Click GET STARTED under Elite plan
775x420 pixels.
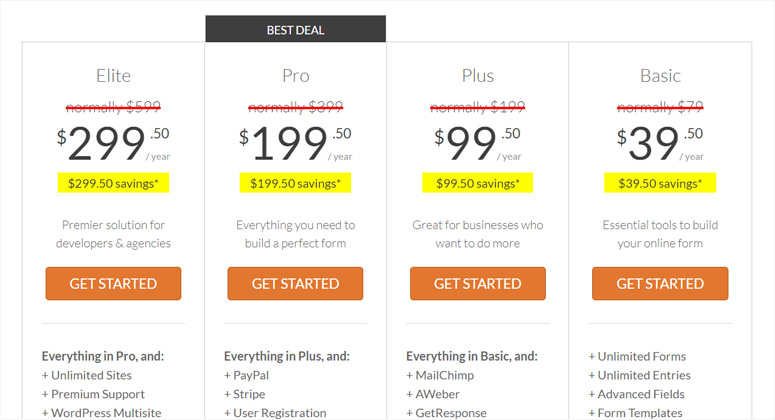coord(113,284)
